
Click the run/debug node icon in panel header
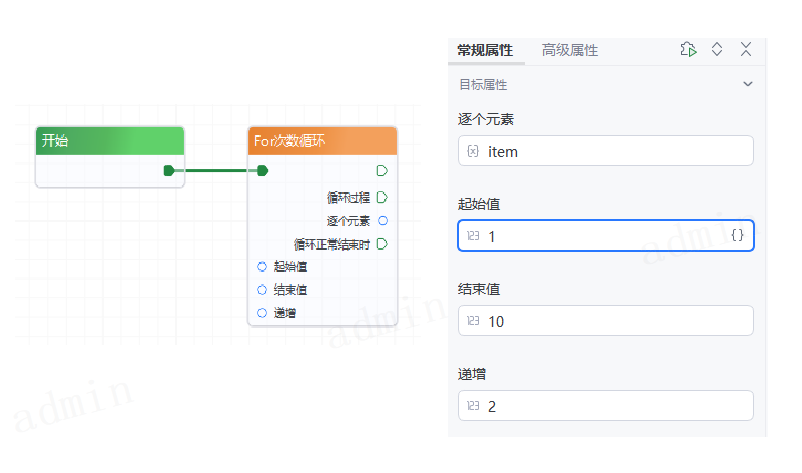(x=687, y=49)
